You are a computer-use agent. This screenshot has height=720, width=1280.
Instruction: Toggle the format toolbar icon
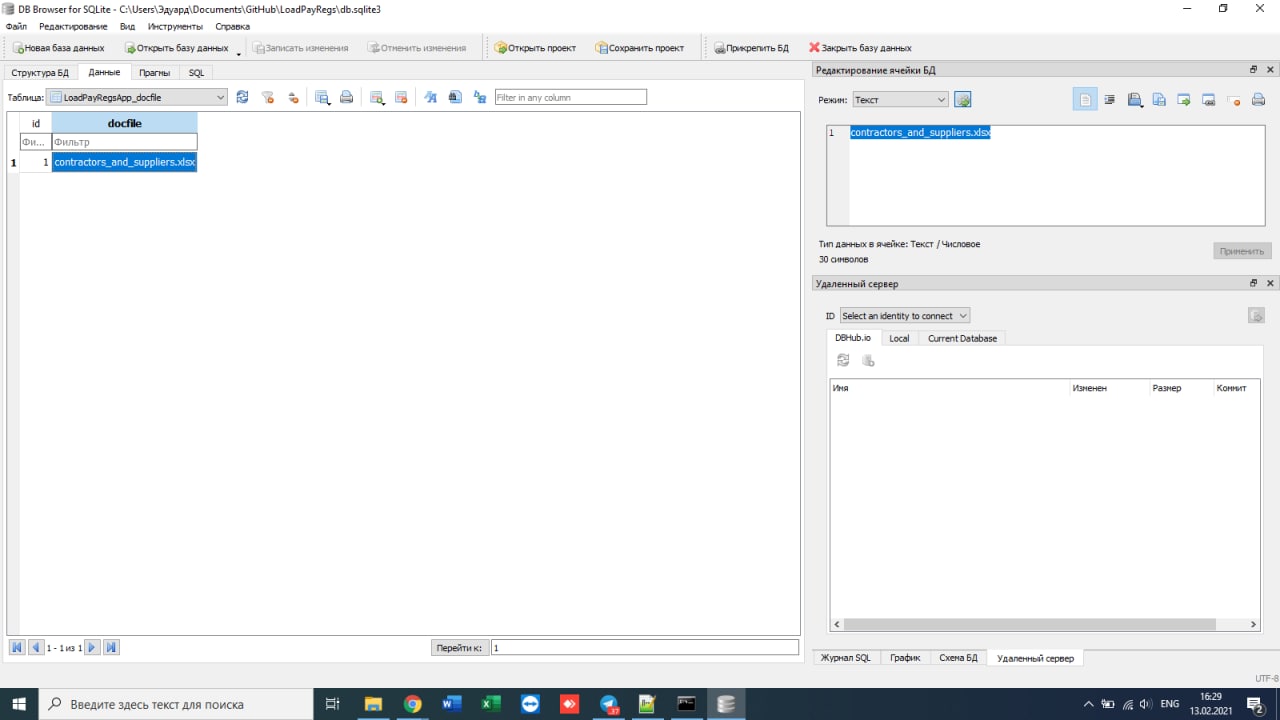[431, 97]
